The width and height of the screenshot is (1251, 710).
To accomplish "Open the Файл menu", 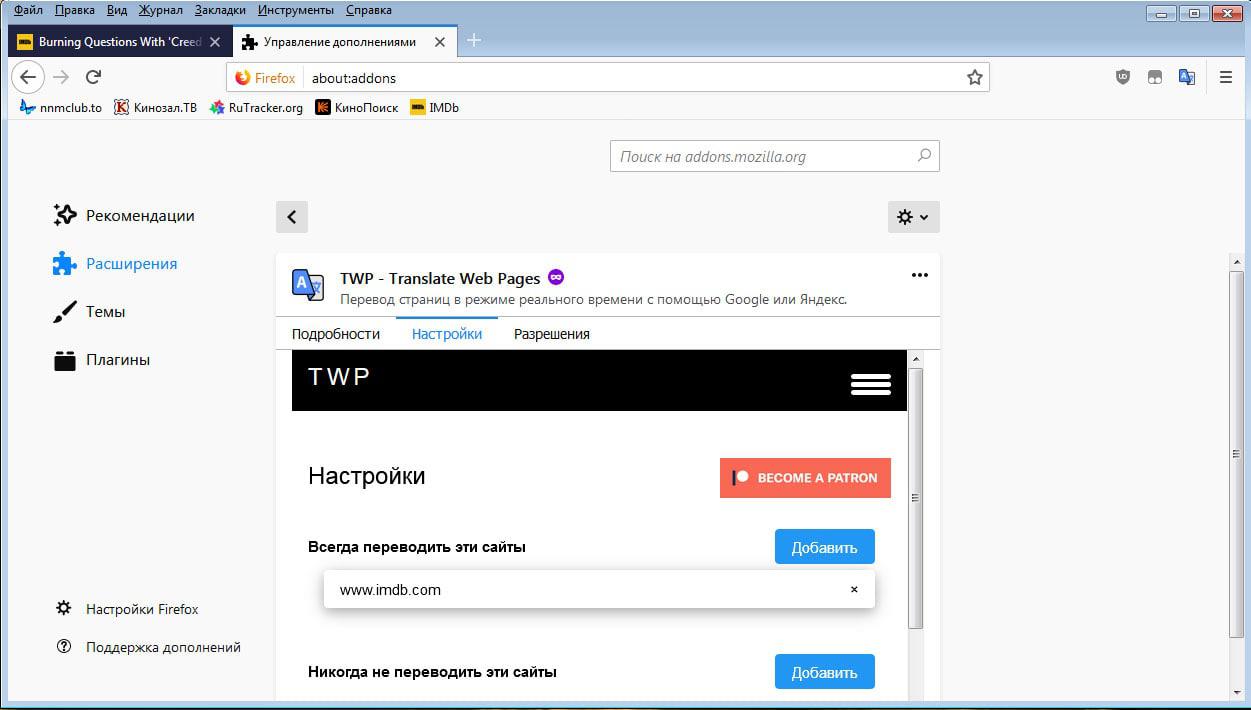I will pyautogui.click(x=28, y=10).
